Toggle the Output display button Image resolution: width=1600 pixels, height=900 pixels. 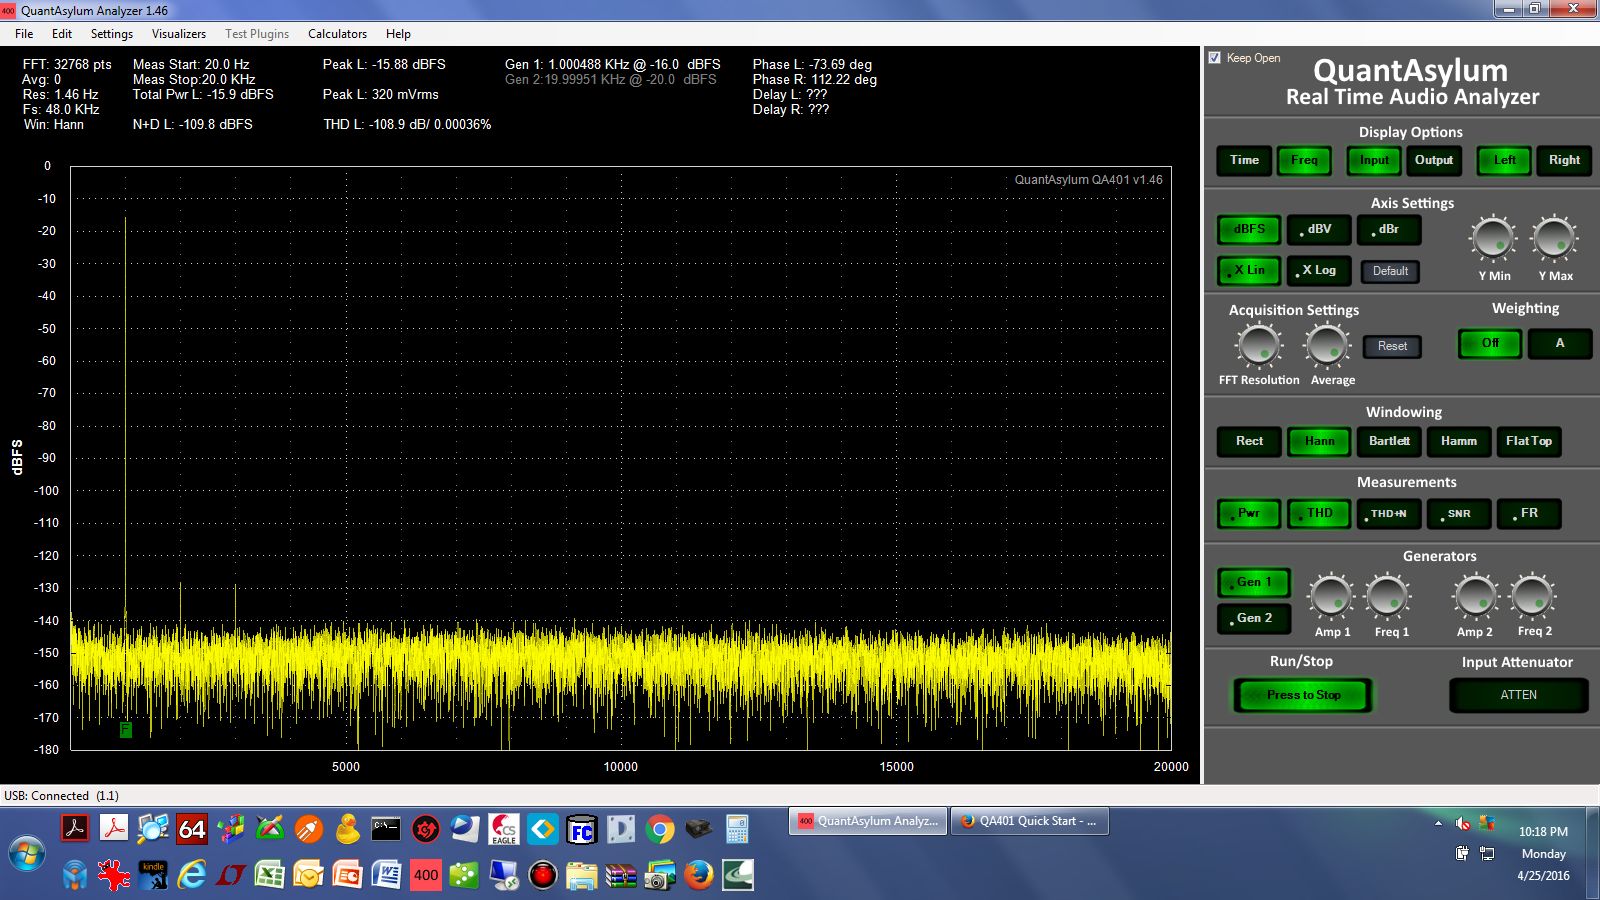click(x=1434, y=160)
